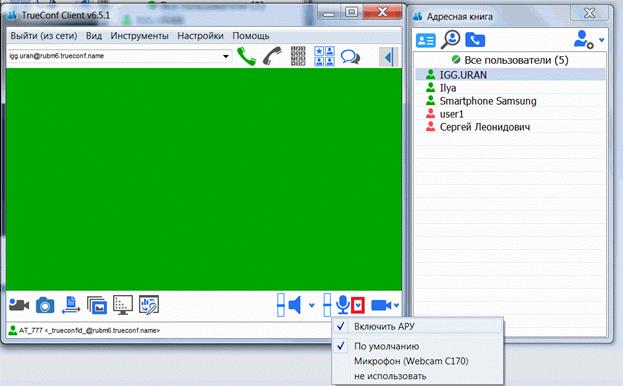The height and width of the screenshot is (386, 623).
Task: Click the green call handset icon
Action: click(246, 56)
